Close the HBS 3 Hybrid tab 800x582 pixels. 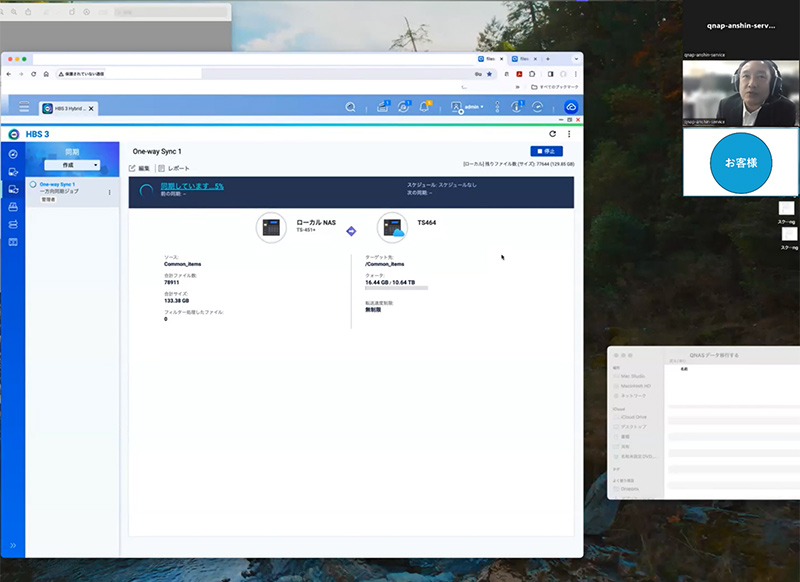click(91, 109)
